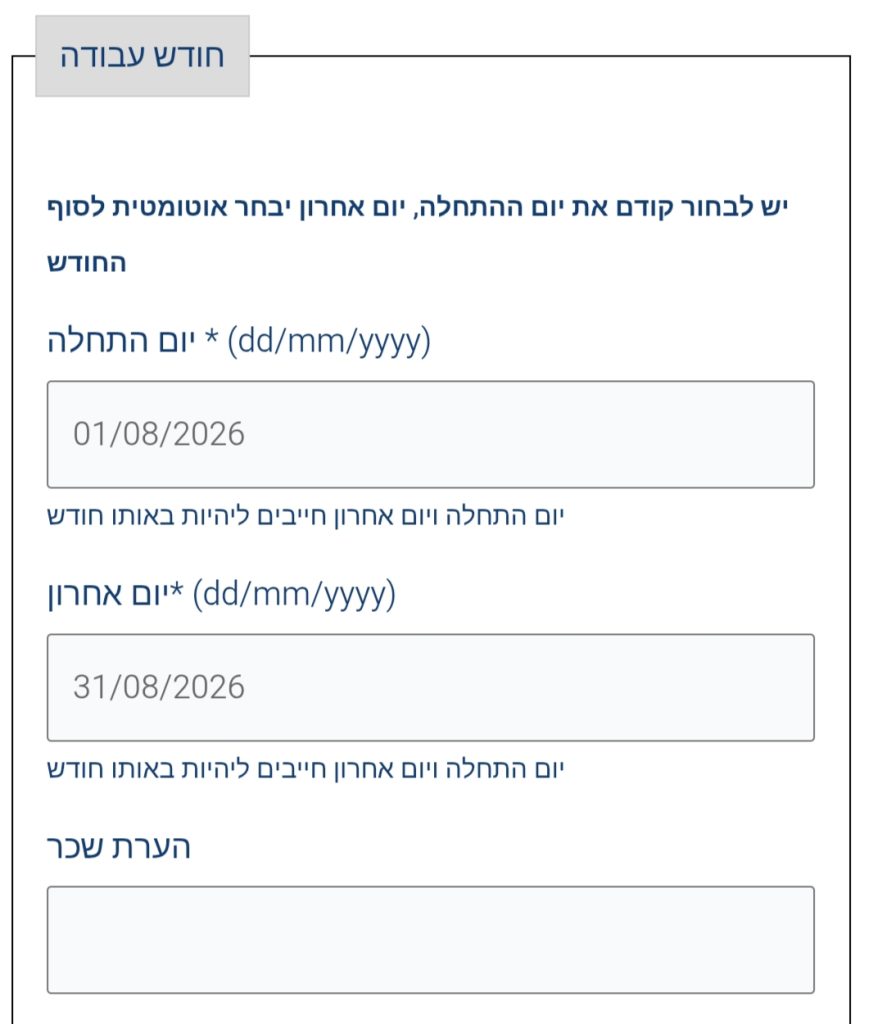This screenshot has width=873, height=1024.
Task: Click the חודש עבודה section legend
Action: tap(142, 56)
